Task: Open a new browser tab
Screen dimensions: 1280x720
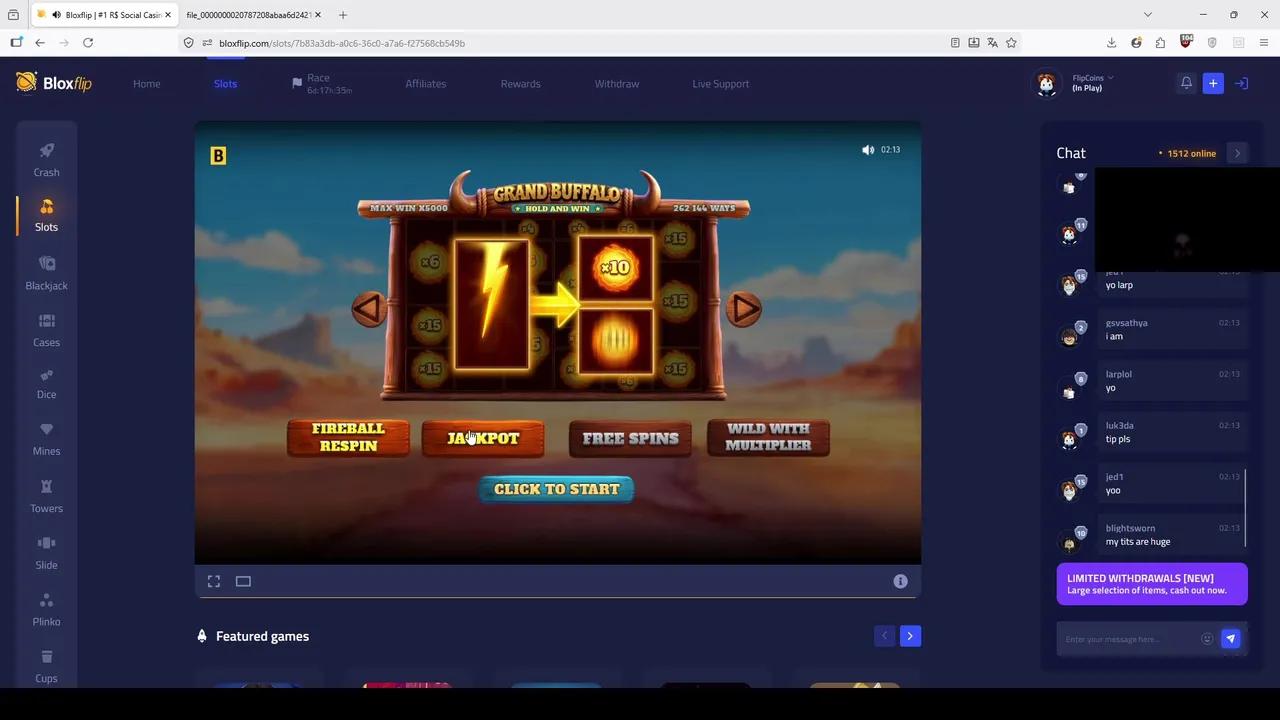Action: (343, 15)
